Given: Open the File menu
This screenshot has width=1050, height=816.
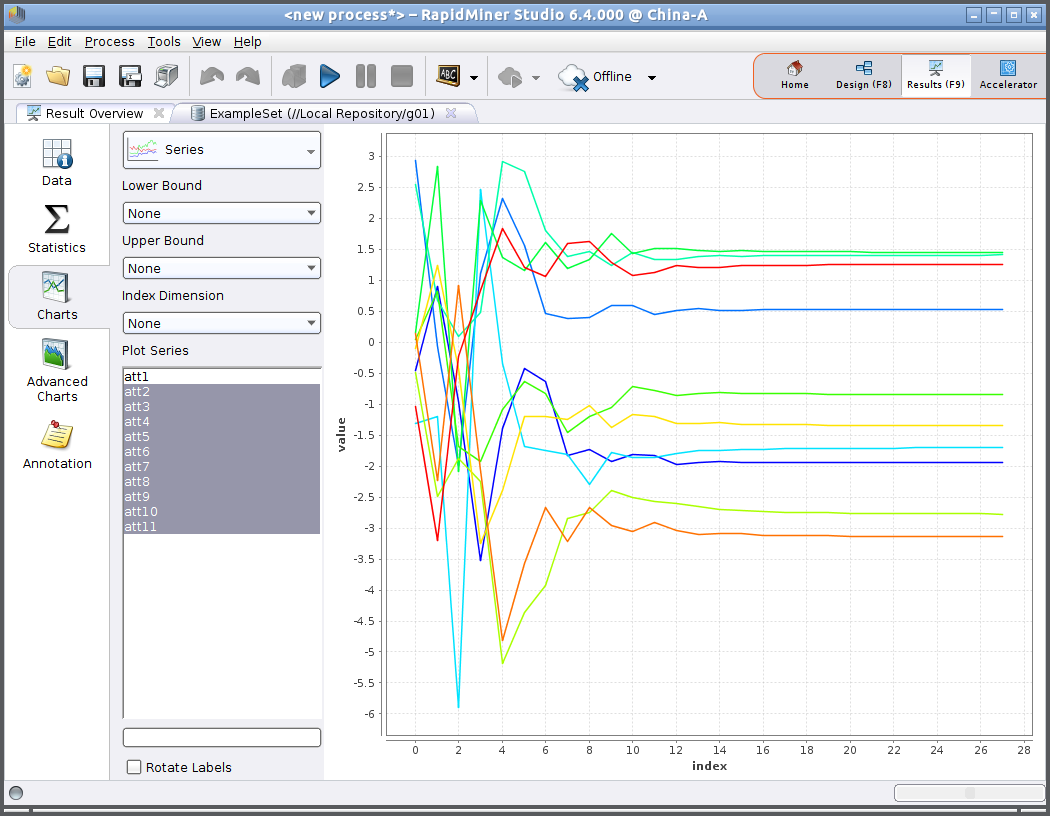Looking at the screenshot, I should point(25,42).
